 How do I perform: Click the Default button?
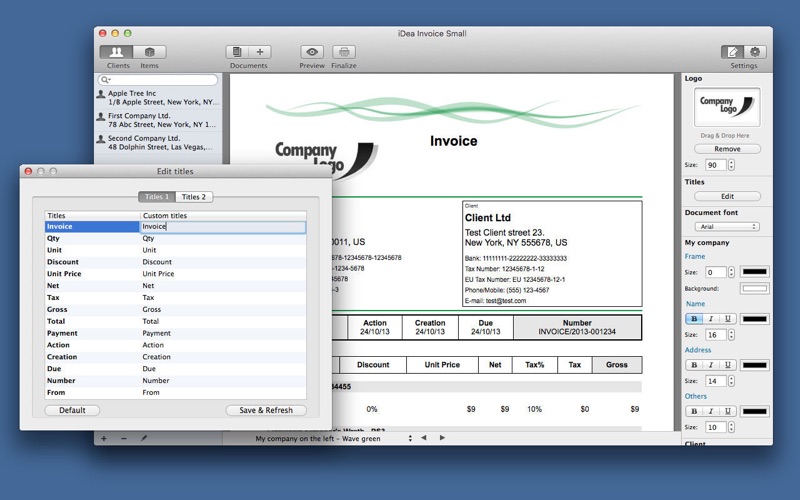72,410
